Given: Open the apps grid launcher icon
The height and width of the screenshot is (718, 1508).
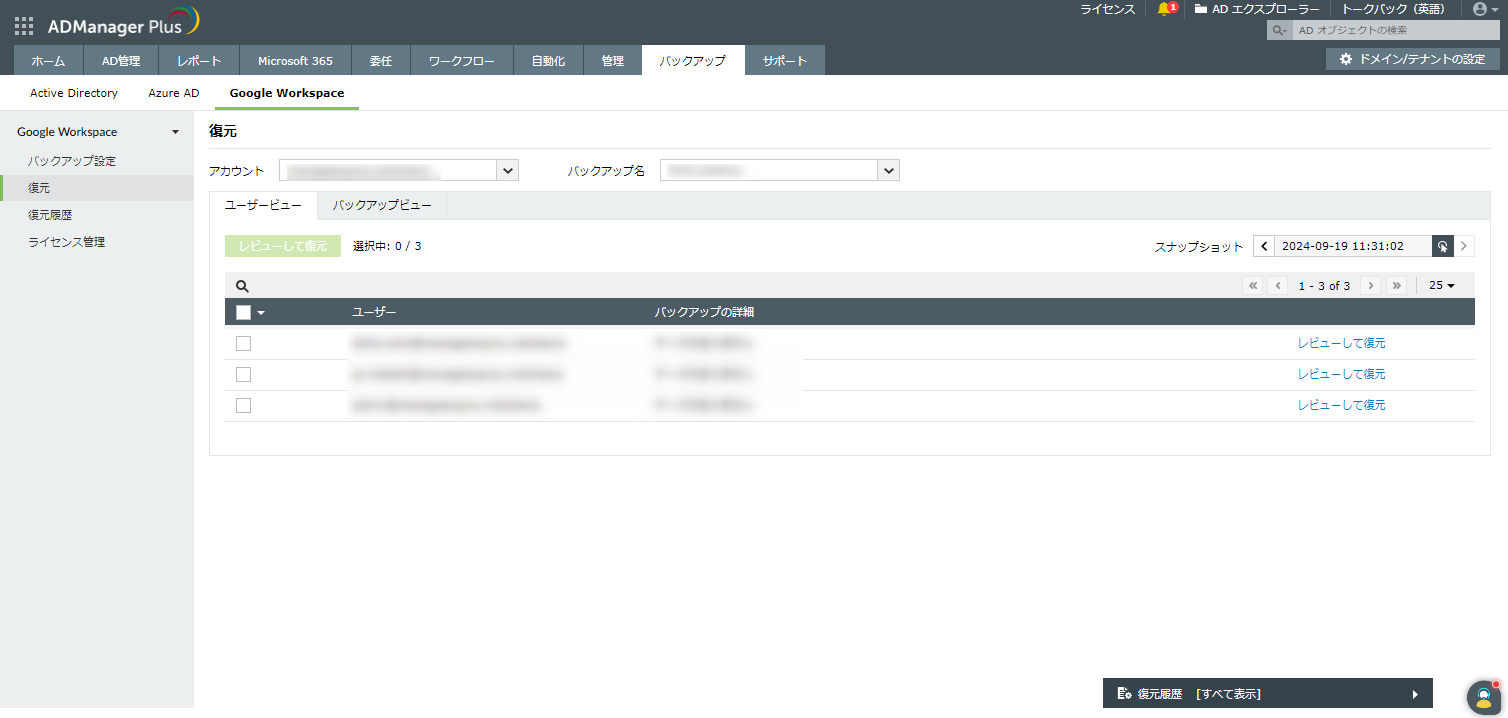Looking at the screenshot, I should [x=24, y=26].
